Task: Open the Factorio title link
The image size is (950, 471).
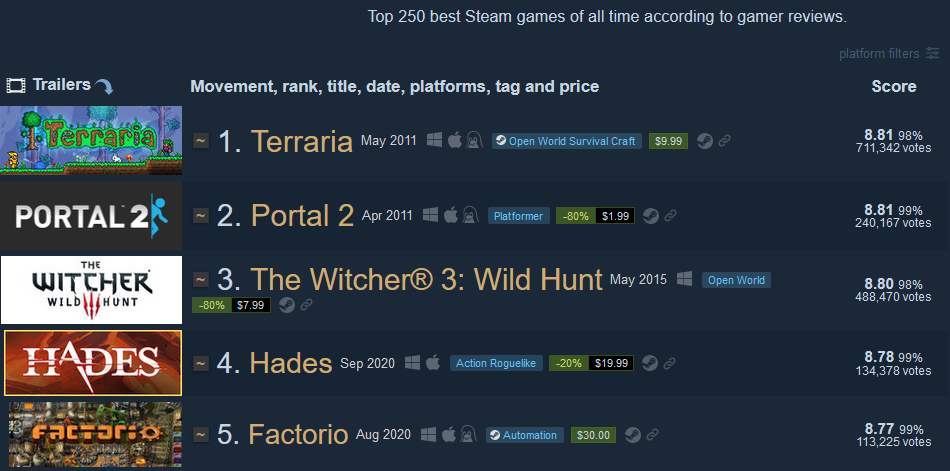Action: 298,435
